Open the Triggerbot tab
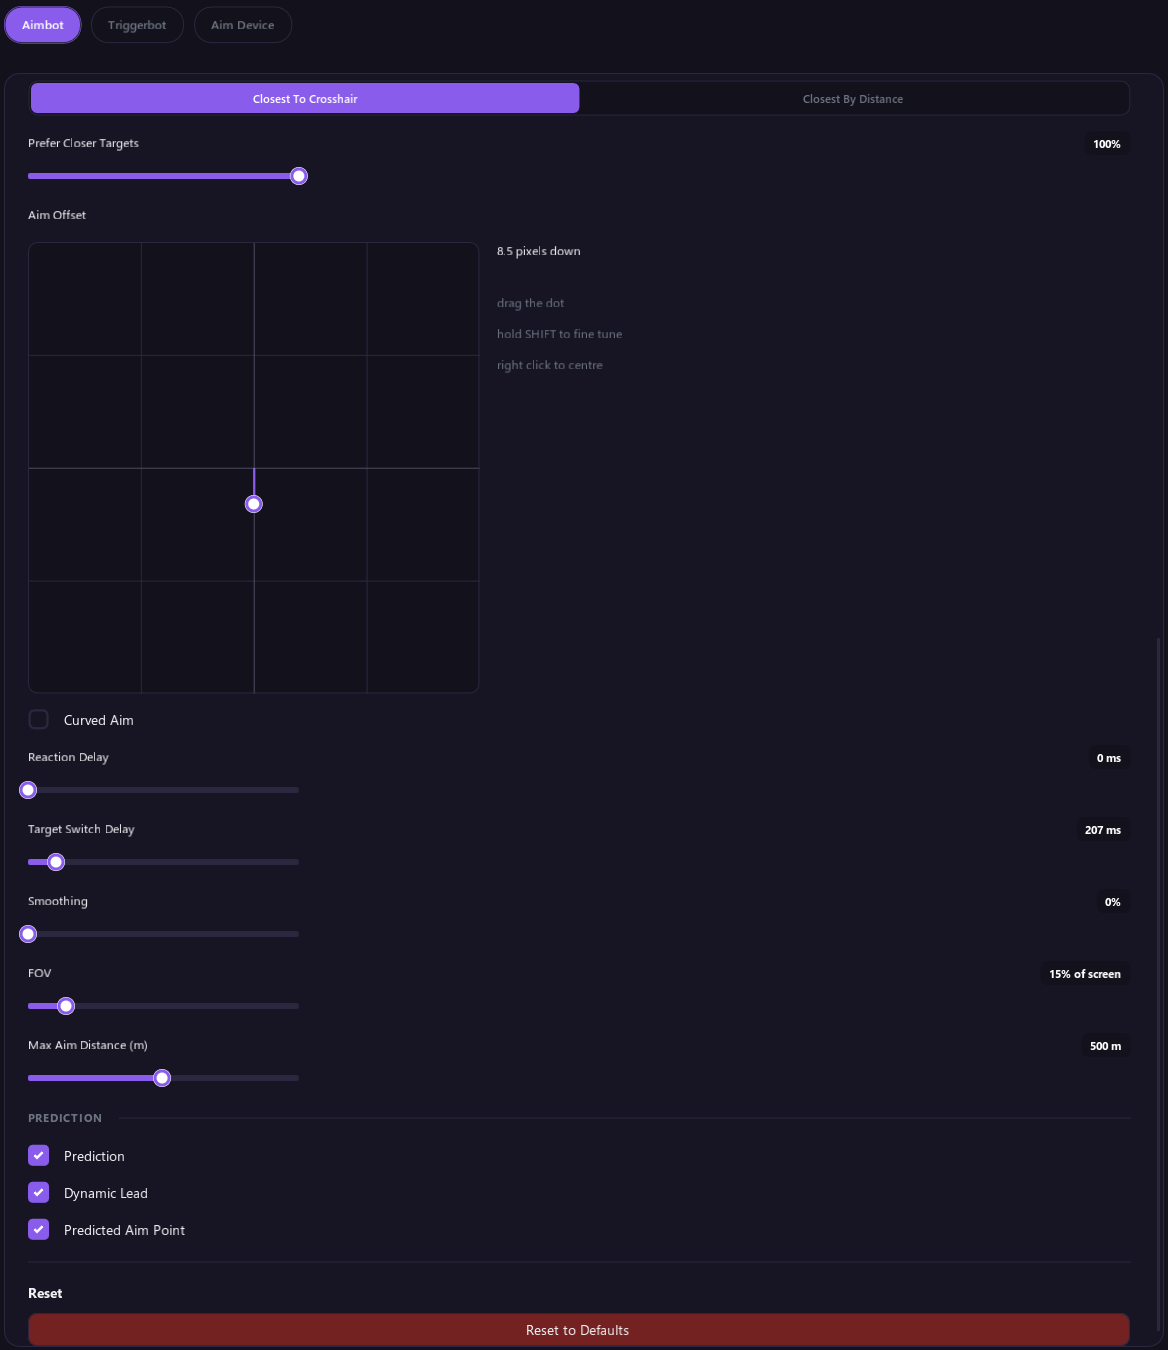This screenshot has height=1350, width=1168. 137,25
